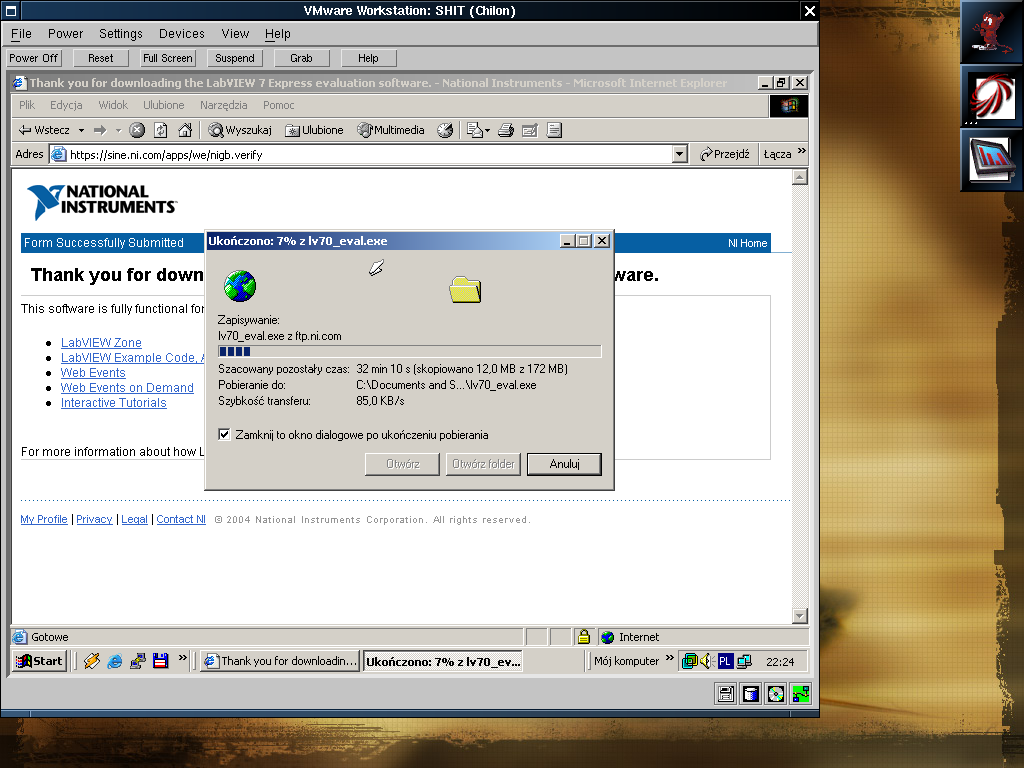Open the Narzędzia menu in Internet Explorer
Screen dimensions: 1024x768
coord(223,105)
